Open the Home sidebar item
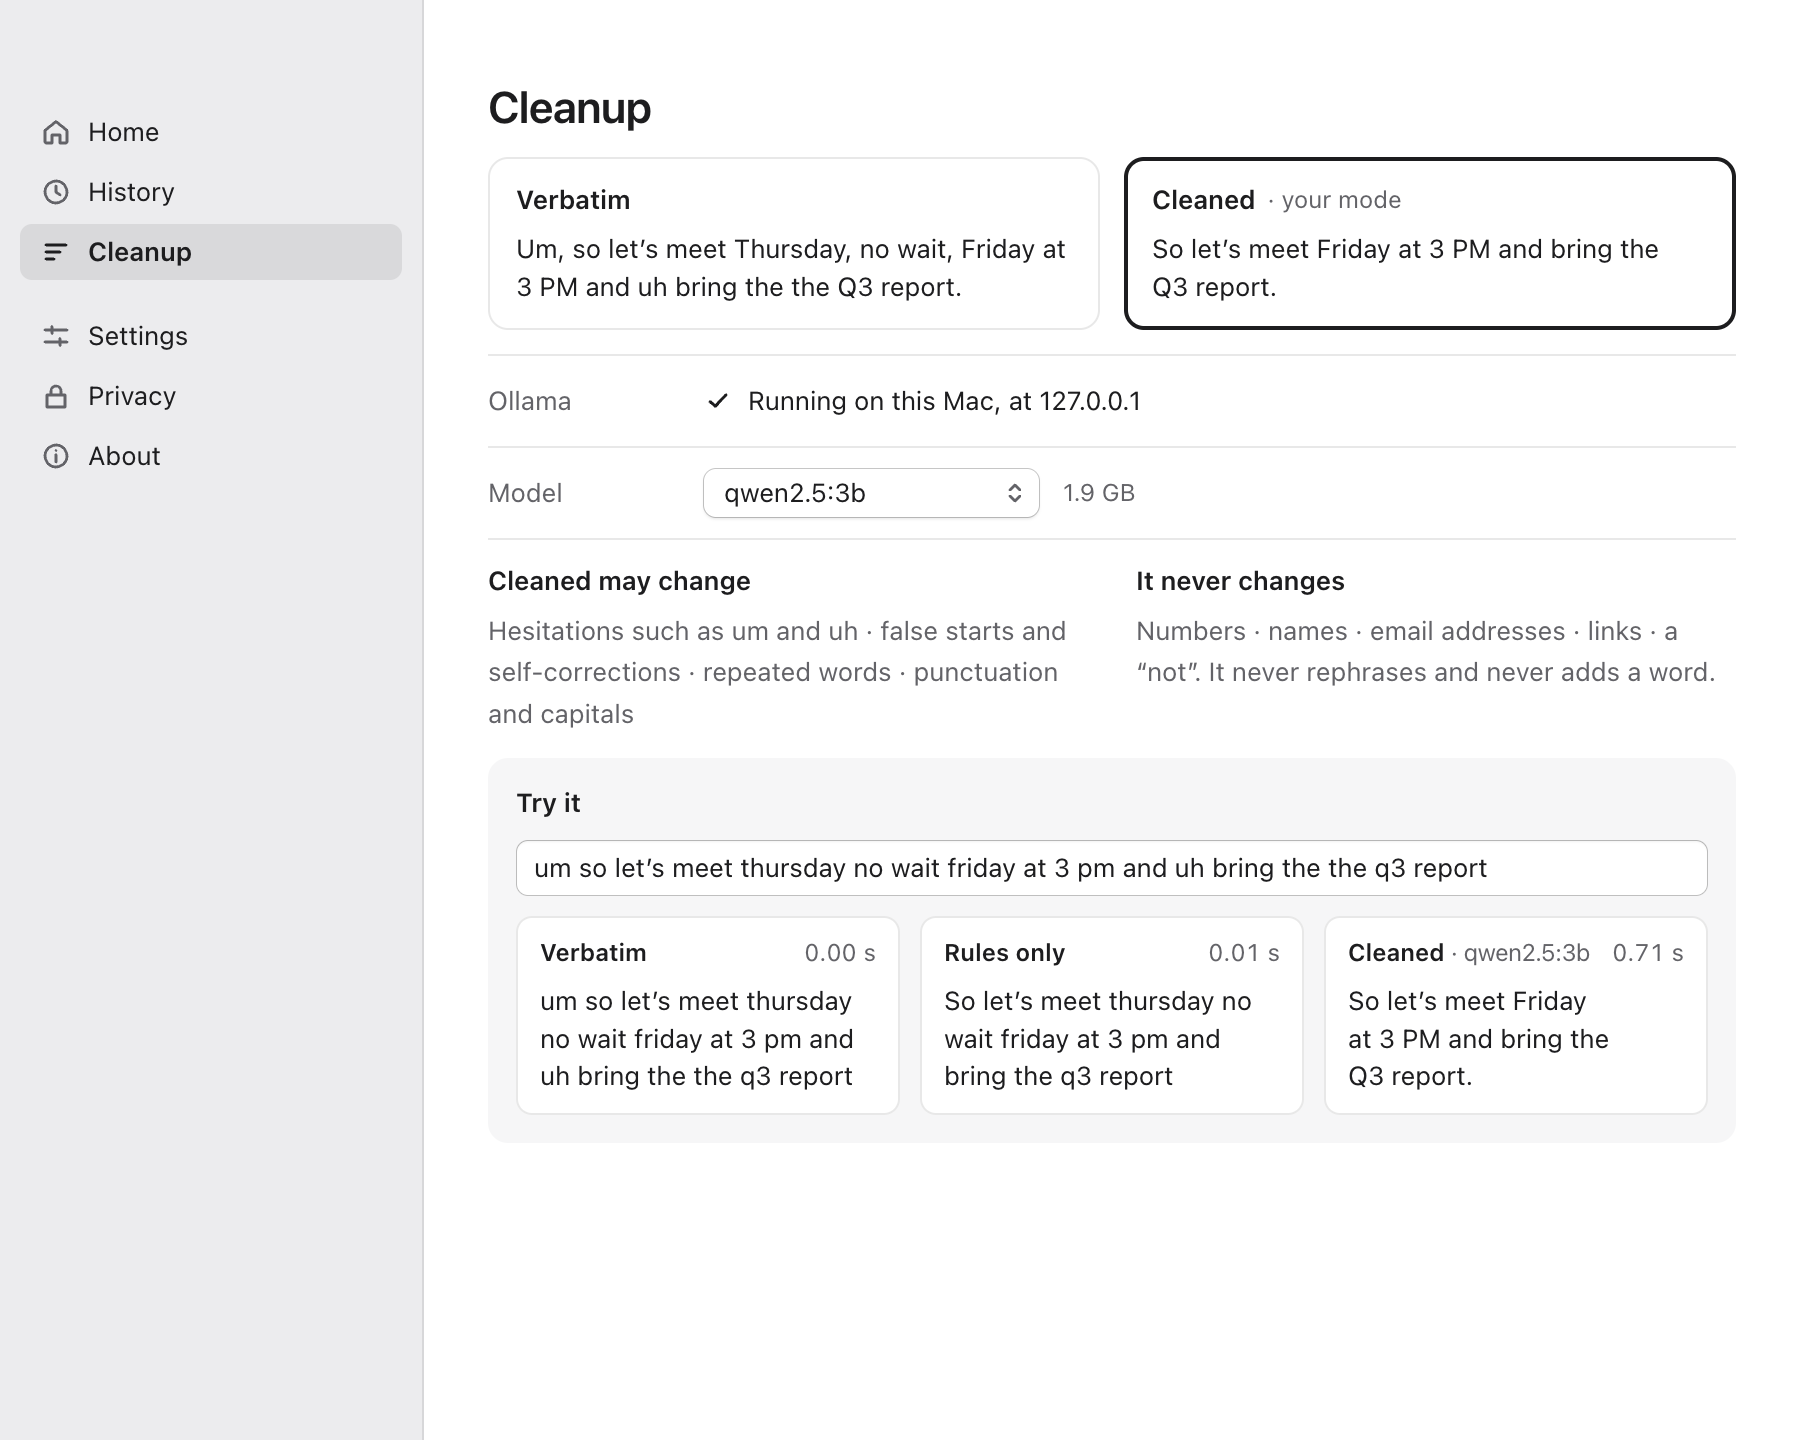Viewport: 1800px width, 1440px height. [x=211, y=132]
